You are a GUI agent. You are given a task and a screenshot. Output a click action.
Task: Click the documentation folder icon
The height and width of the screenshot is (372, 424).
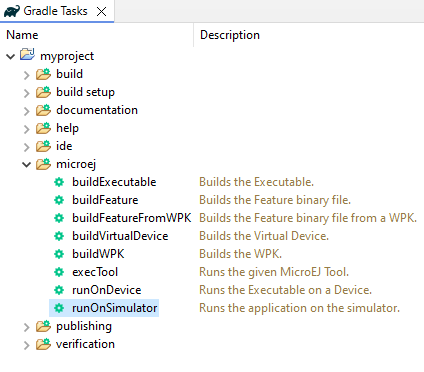click(x=43, y=110)
